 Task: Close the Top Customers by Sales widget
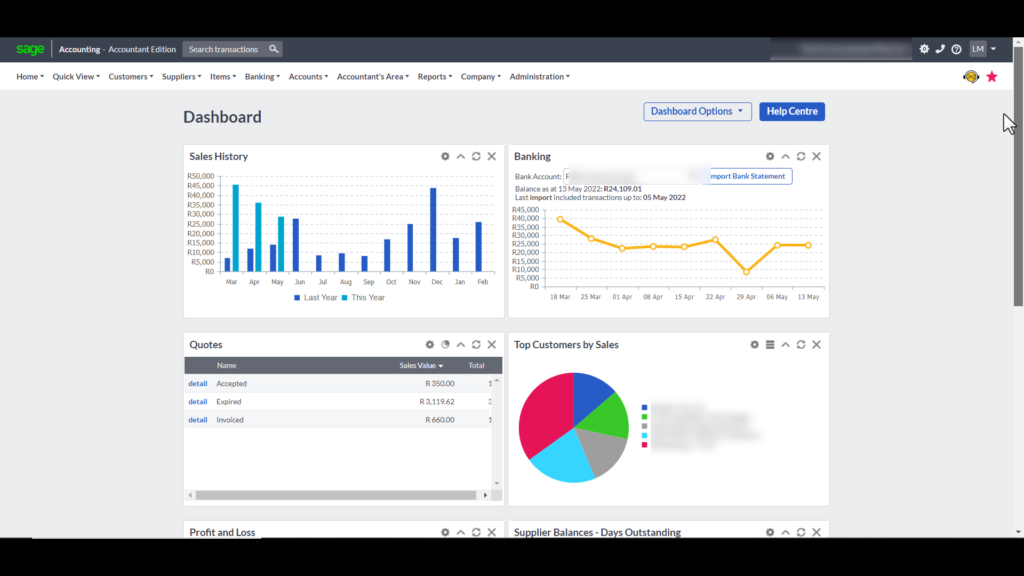(x=816, y=345)
